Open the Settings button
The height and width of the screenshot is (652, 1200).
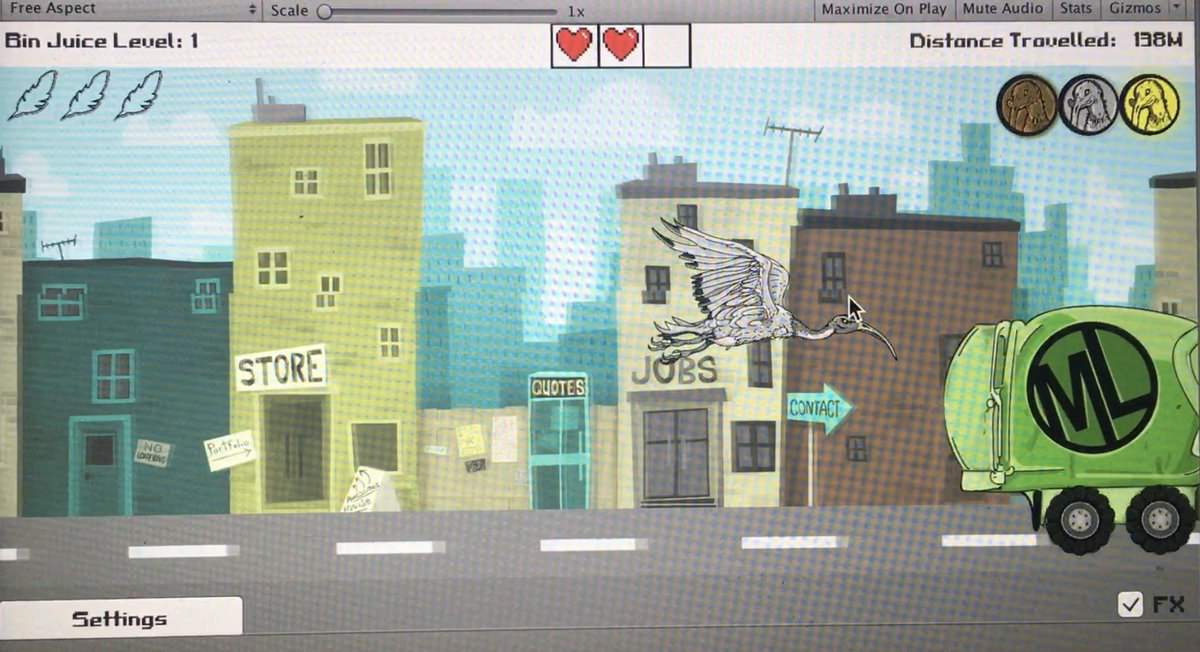tap(121, 618)
